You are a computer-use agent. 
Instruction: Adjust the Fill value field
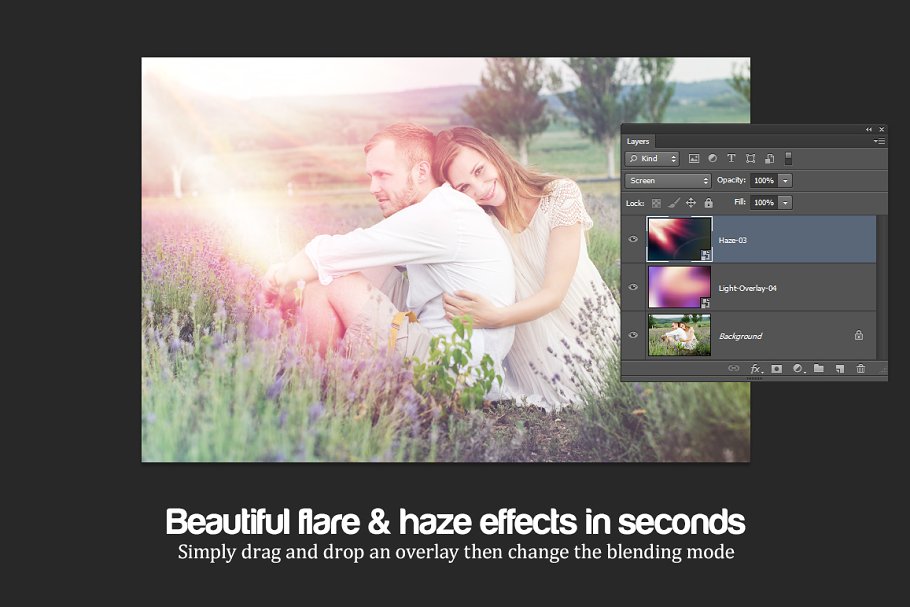click(765, 202)
